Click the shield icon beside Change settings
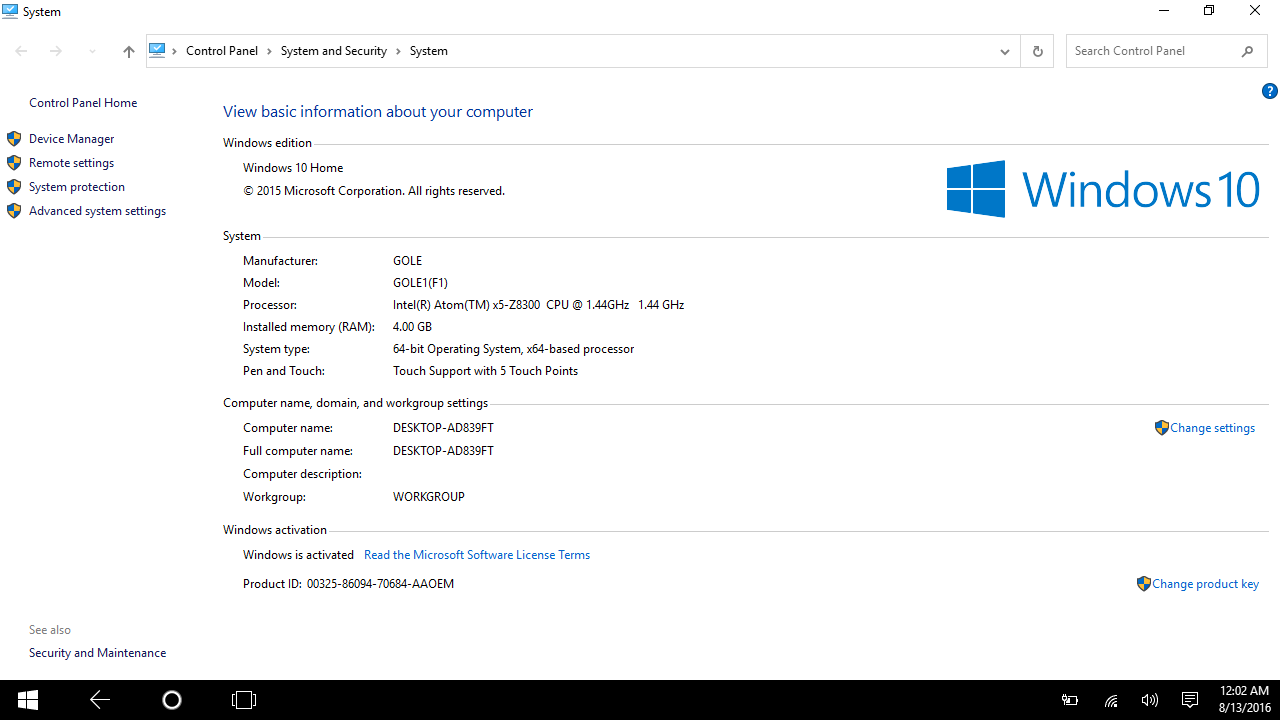 coord(1161,428)
